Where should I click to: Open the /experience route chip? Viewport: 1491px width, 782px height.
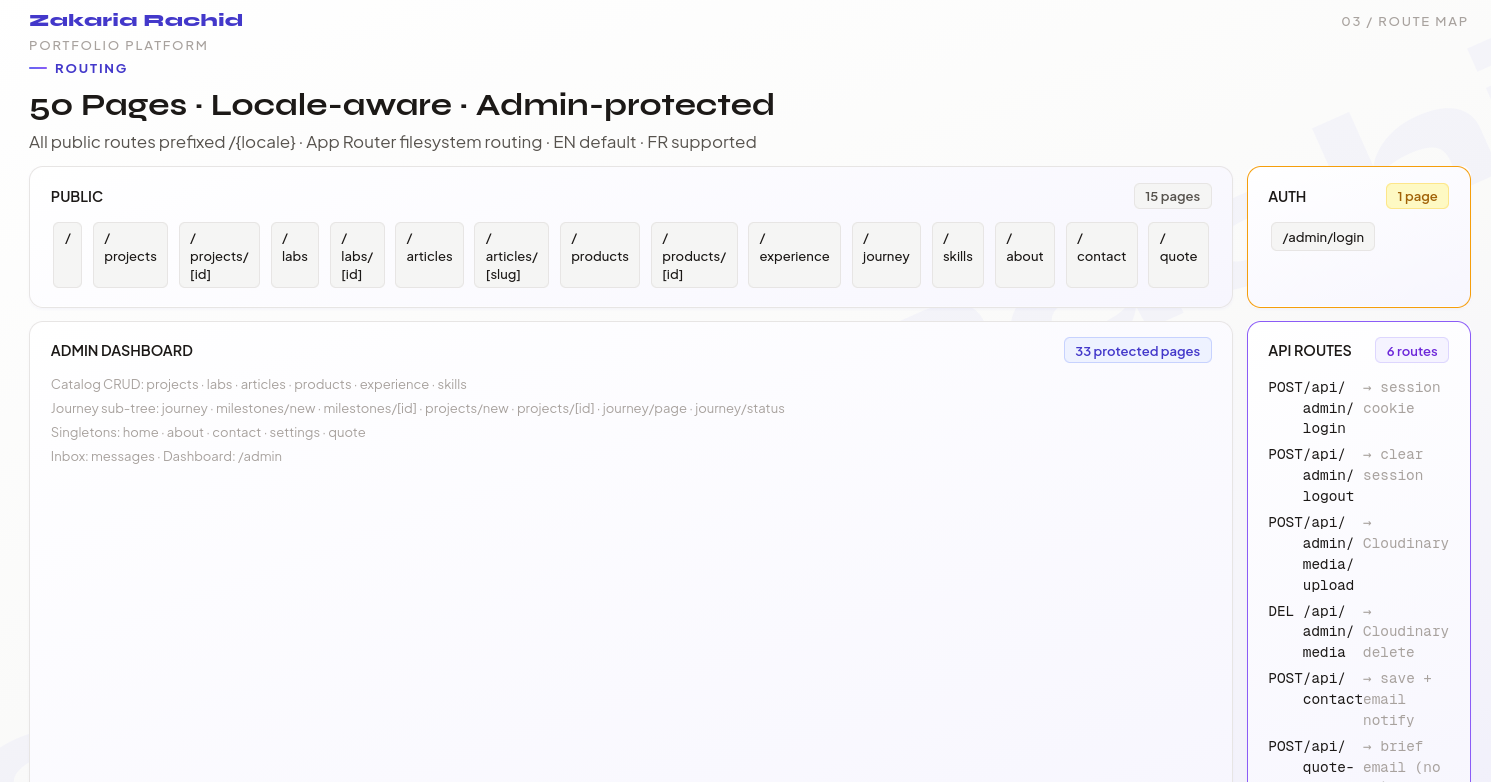coord(794,255)
